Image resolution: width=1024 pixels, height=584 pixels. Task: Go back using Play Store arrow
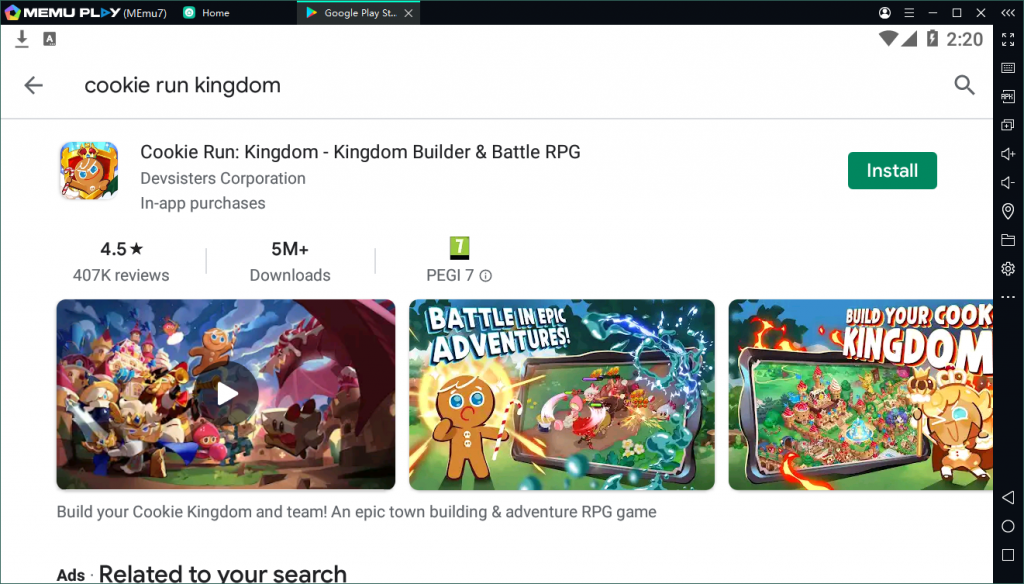tap(33, 85)
